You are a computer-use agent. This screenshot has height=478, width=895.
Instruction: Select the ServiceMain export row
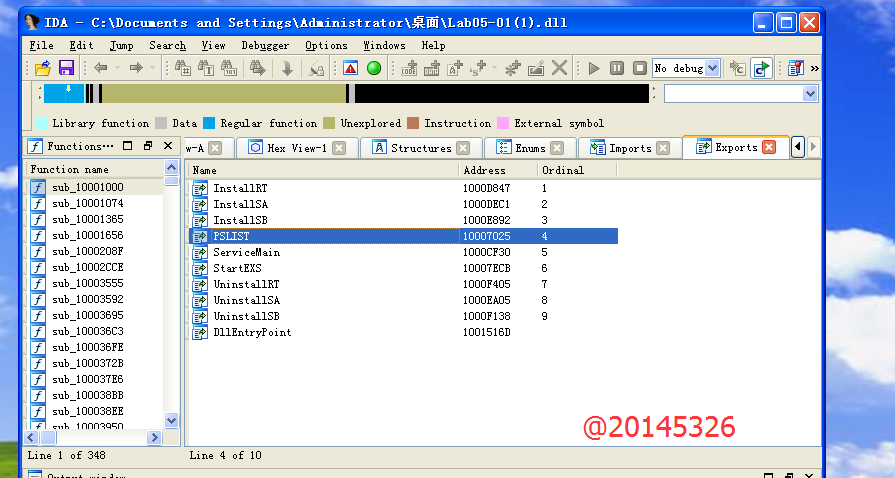[x=404, y=252]
